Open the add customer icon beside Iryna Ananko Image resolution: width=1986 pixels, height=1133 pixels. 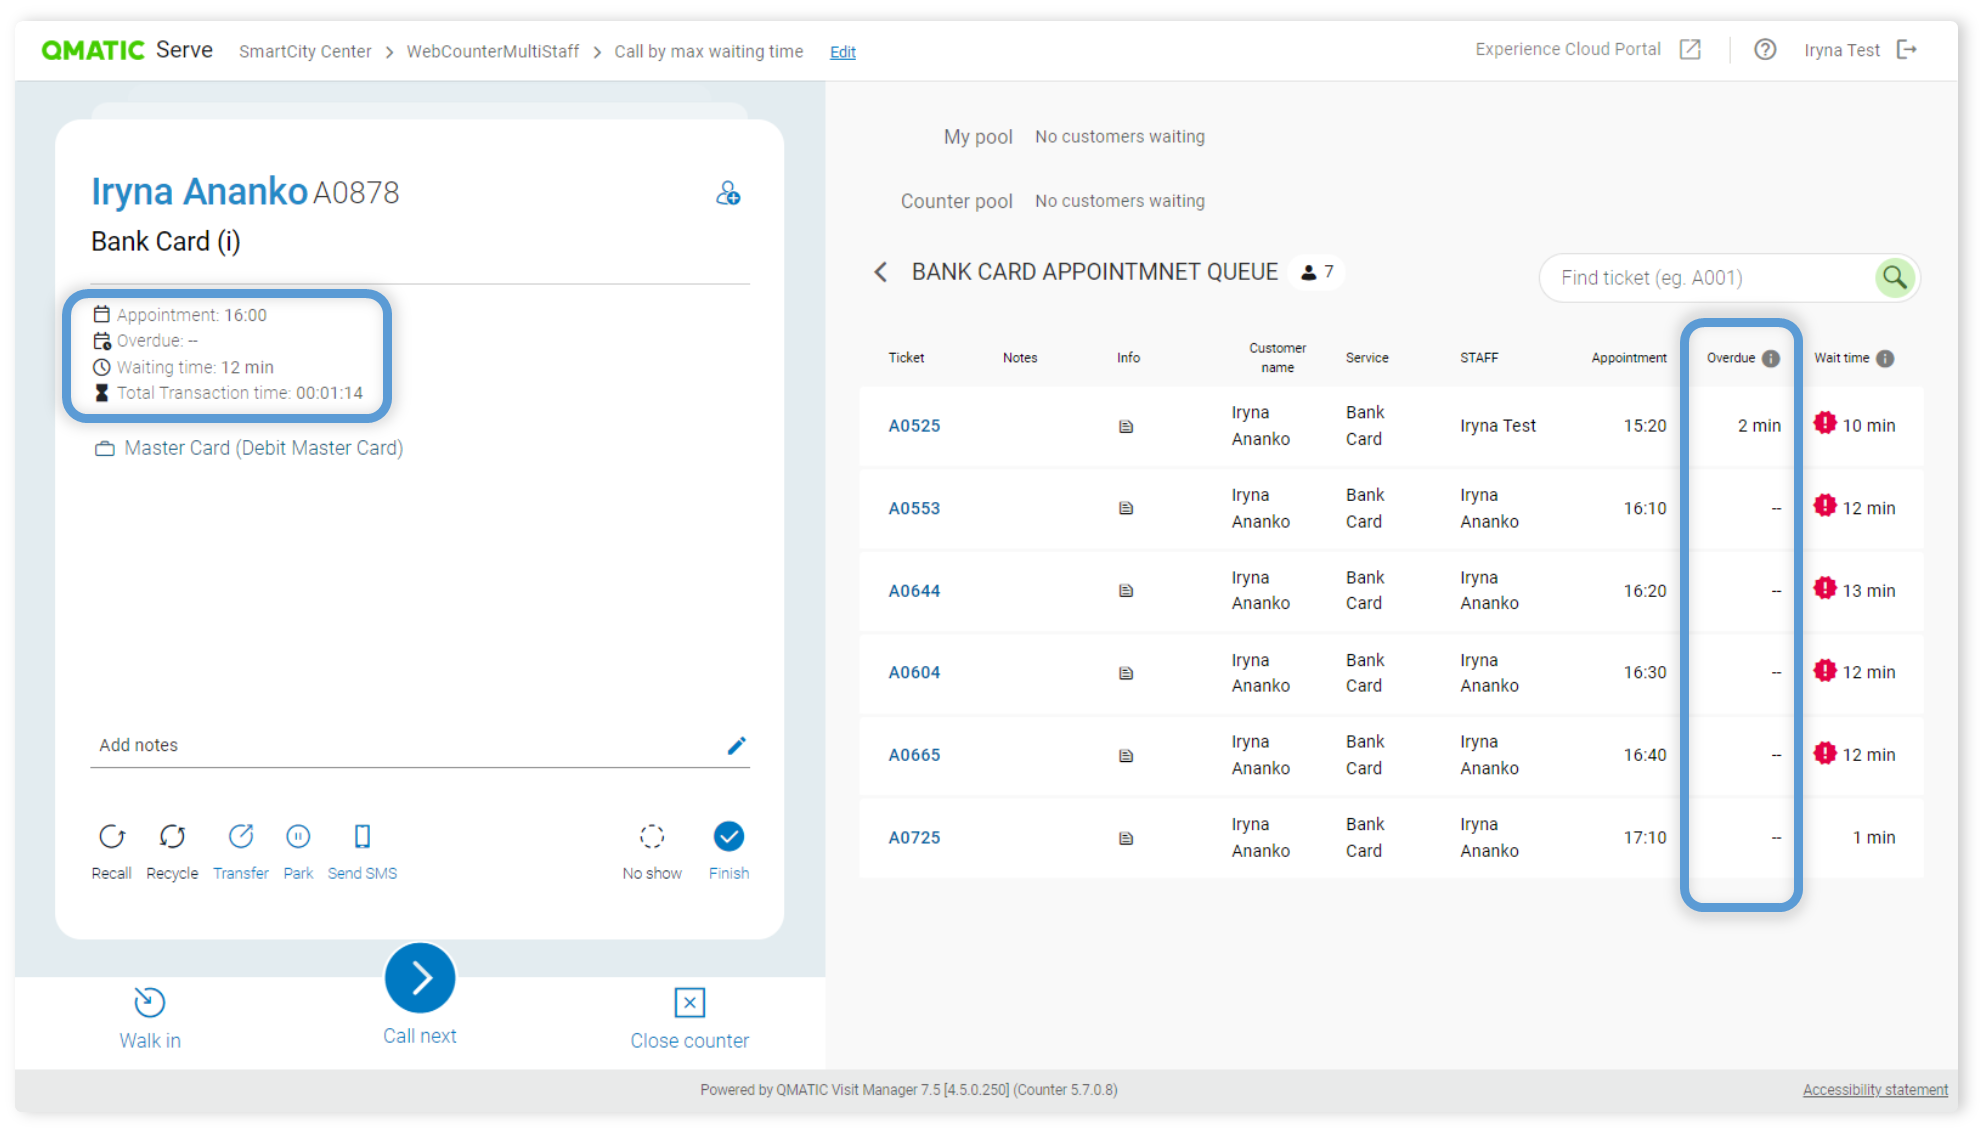[x=728, y=193]
